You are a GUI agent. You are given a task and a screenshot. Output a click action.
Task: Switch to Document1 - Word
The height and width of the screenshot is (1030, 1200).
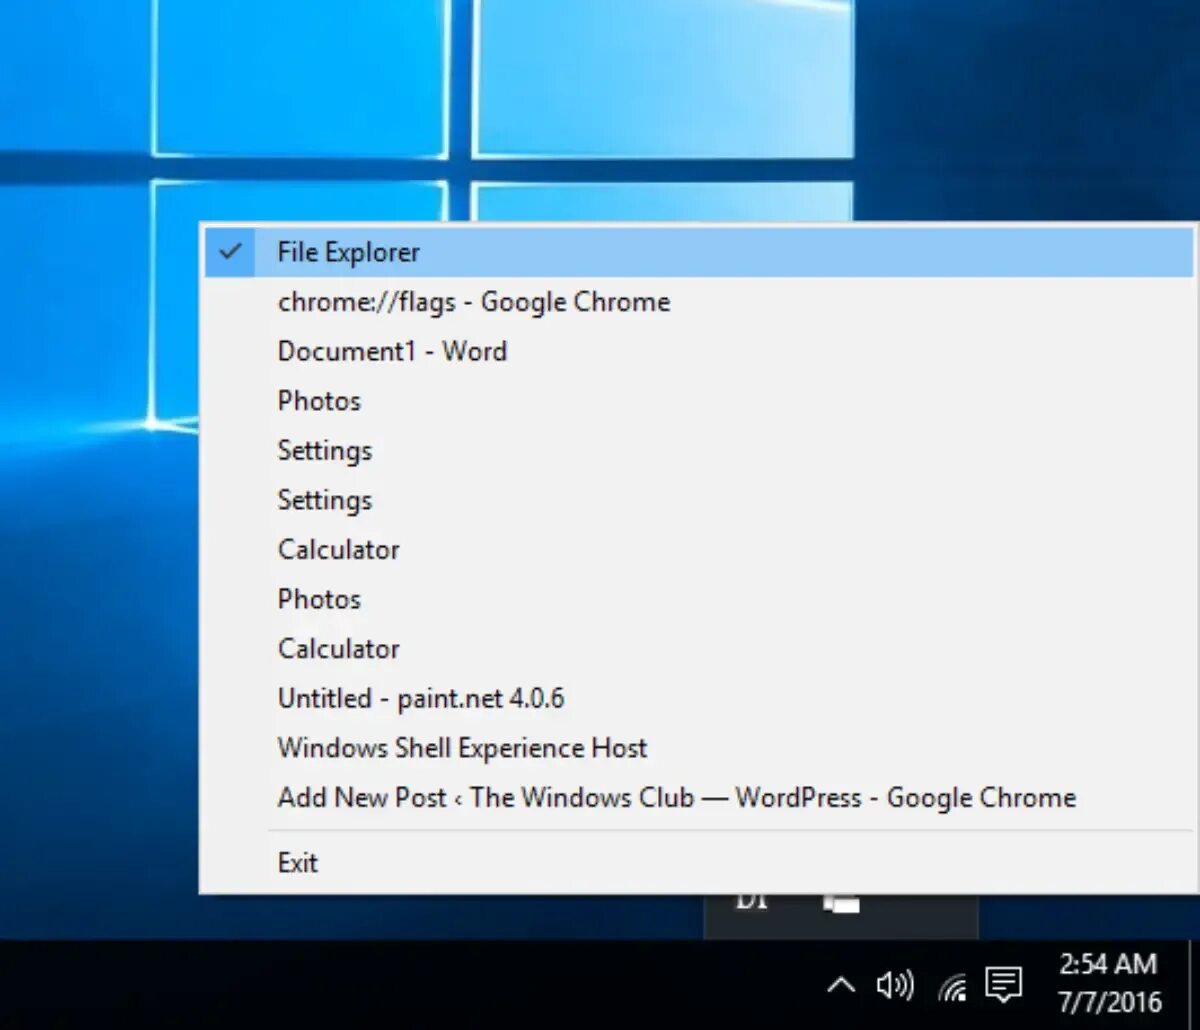coord(699,351)
